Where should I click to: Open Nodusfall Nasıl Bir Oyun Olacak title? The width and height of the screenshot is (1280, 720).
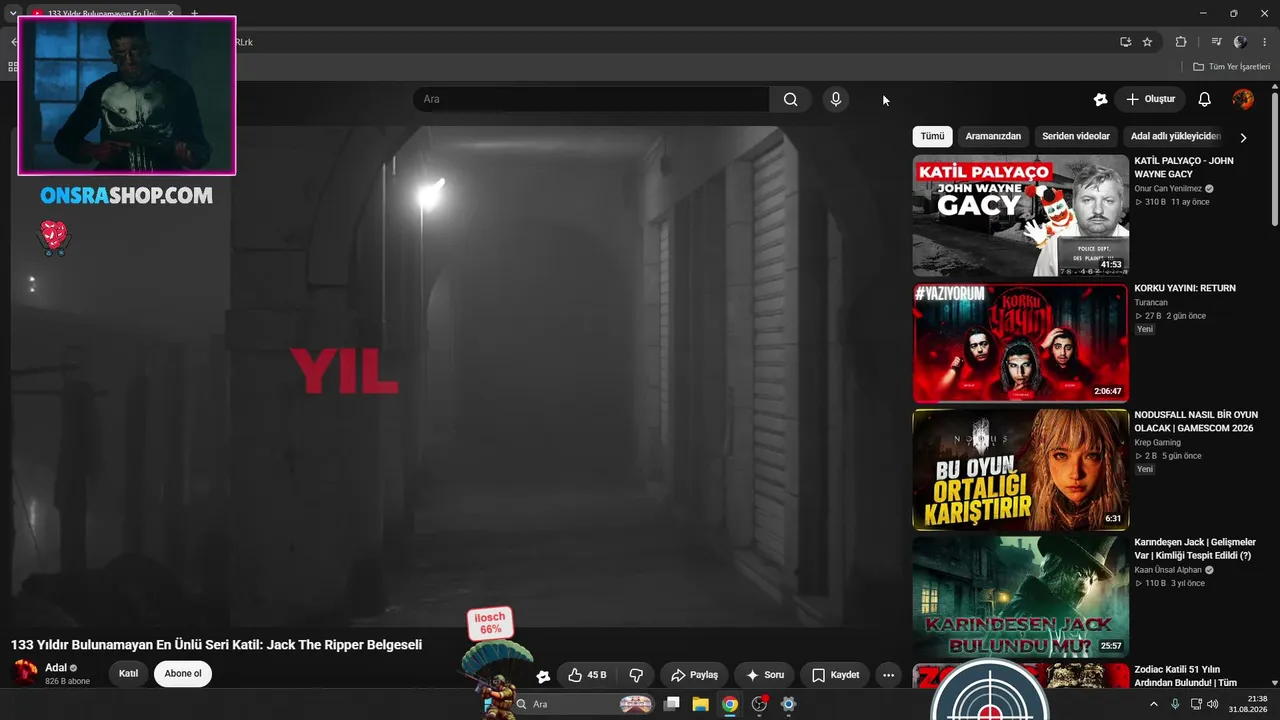click(1196, 422)
